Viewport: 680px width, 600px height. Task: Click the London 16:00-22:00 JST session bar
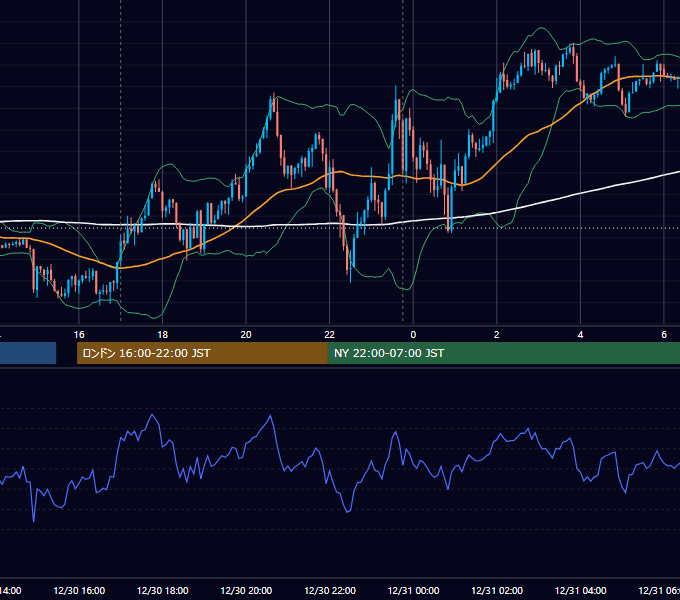pos(202,353)
